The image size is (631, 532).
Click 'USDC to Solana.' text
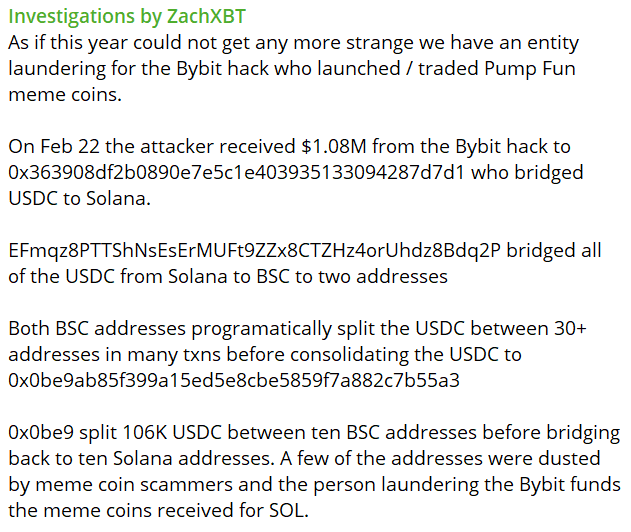point(79,198)
